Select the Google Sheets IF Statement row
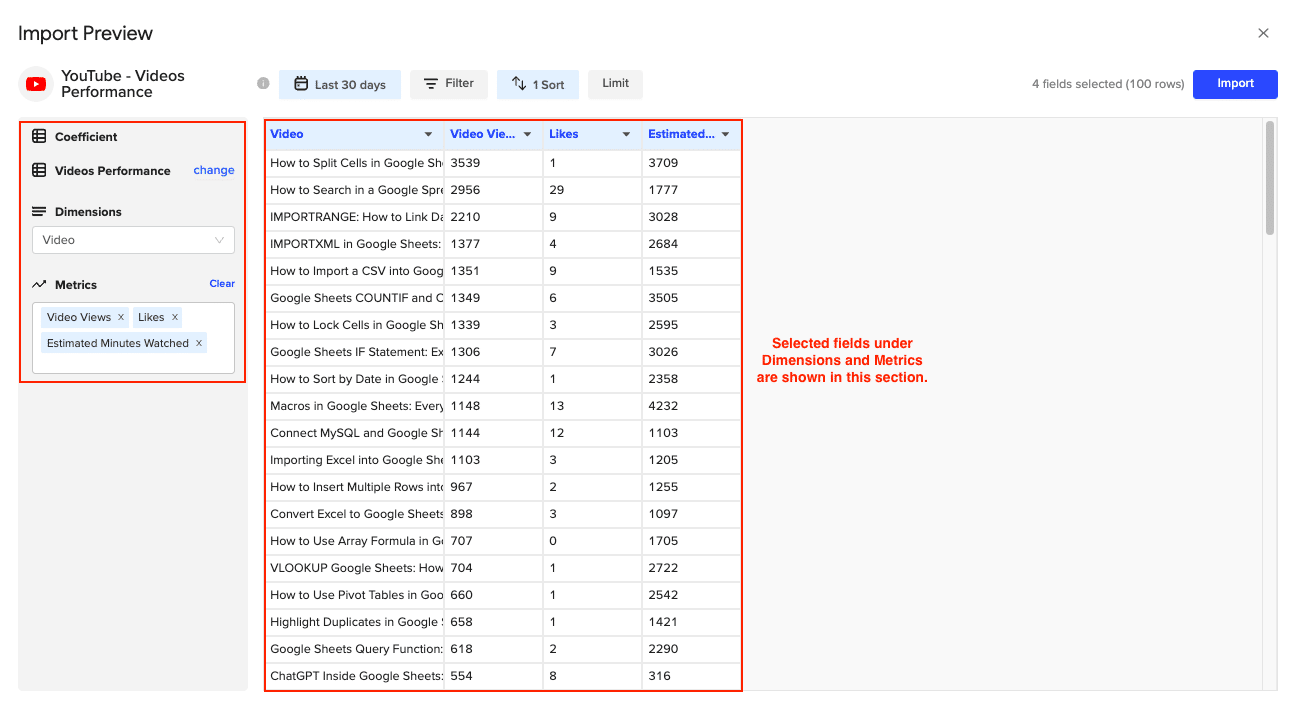The height and width of the screenshot is (709, 1297). coord(503,352)
